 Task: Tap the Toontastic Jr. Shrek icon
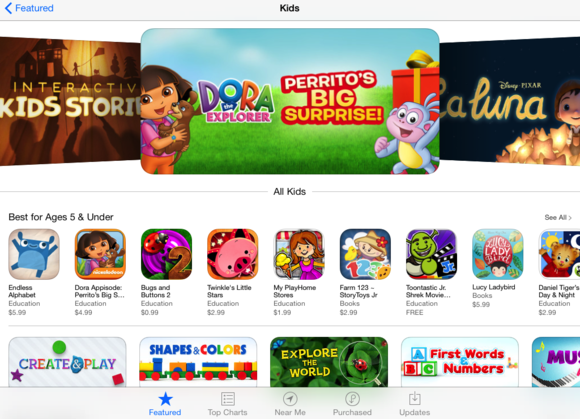click(431, 254)
